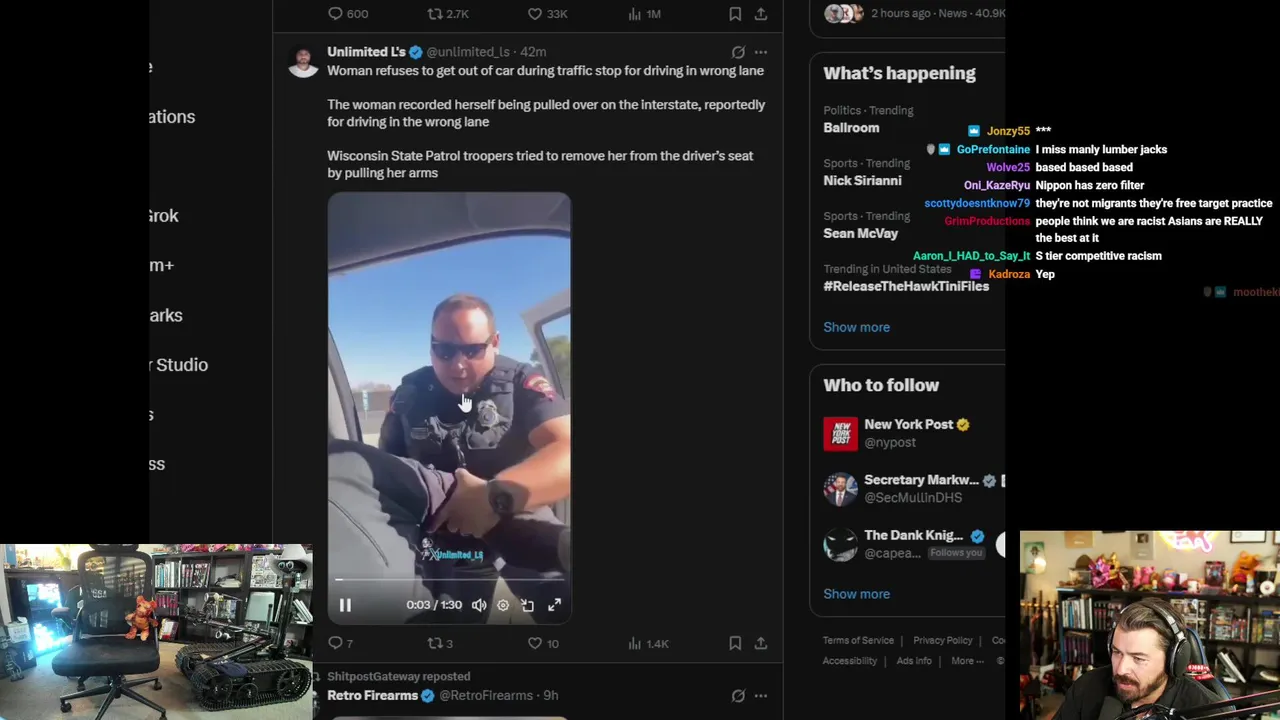
Task: Like the Unlimited L's post
Action: click(543, 643)
